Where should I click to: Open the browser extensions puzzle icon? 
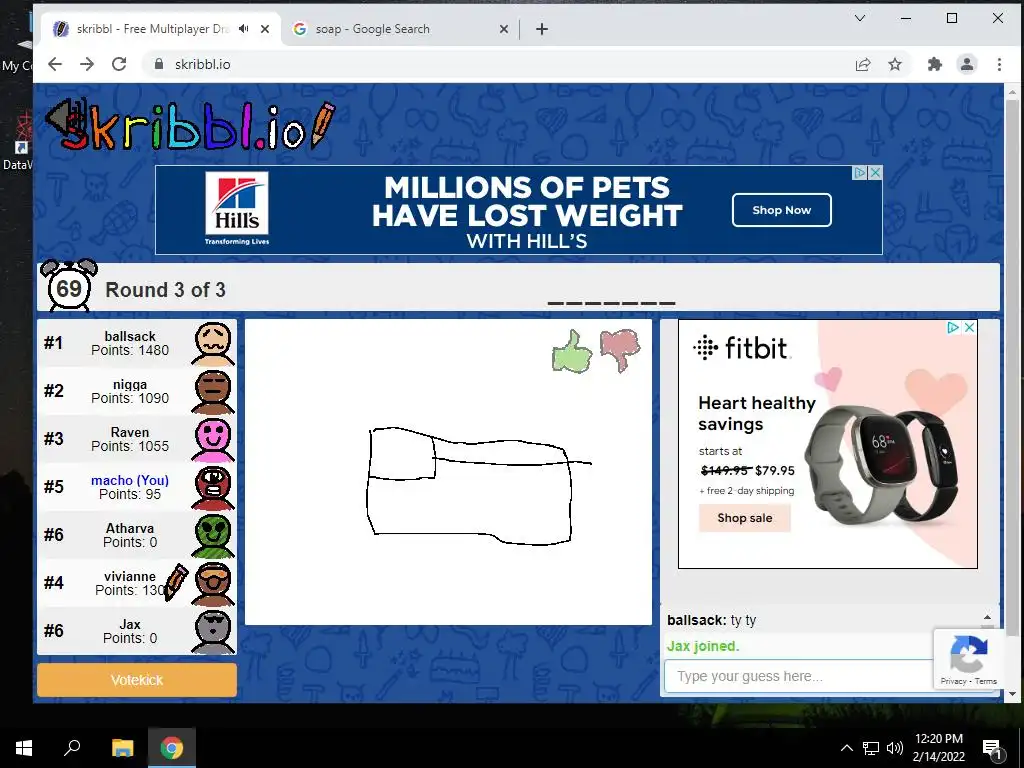click(935, 64)
